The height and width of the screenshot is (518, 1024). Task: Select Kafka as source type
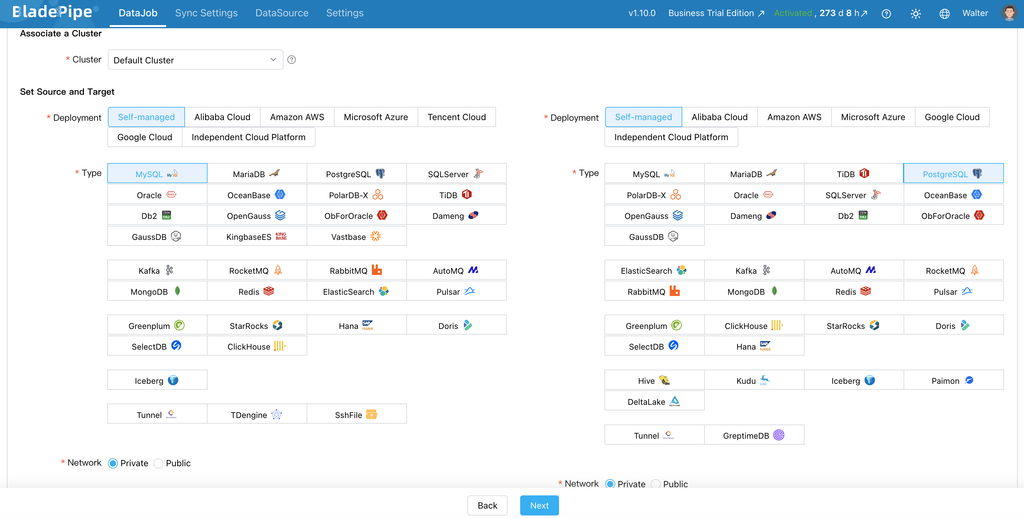[157, 270]
